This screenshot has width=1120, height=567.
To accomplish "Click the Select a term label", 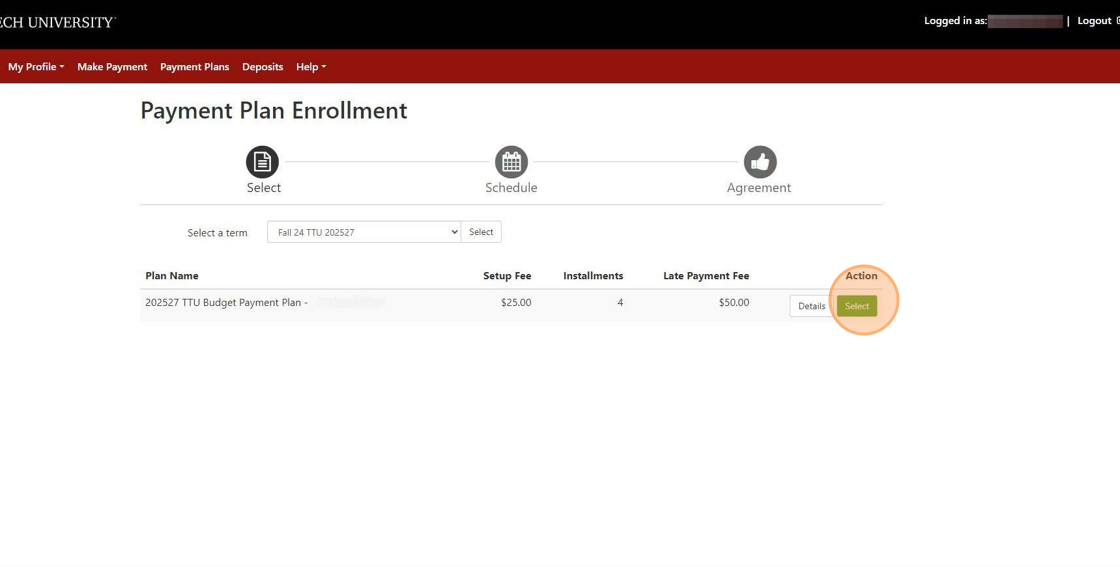I will click(x=217, y=233).
